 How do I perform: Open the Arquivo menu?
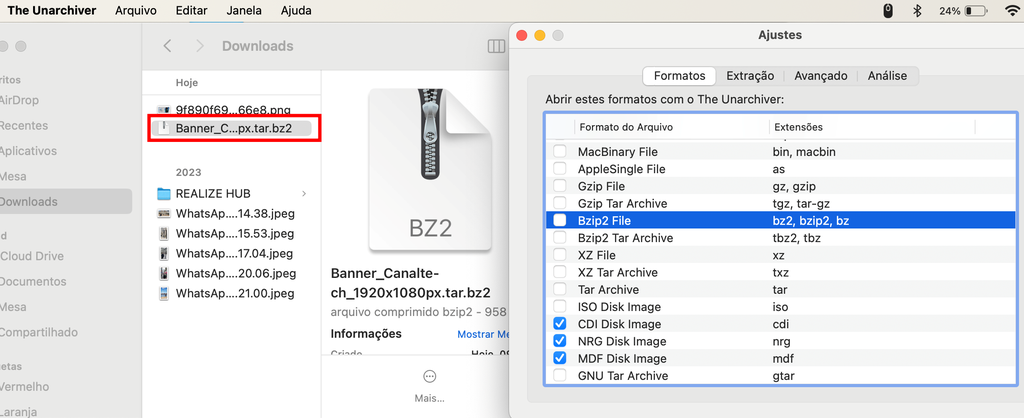coord(136,10)
